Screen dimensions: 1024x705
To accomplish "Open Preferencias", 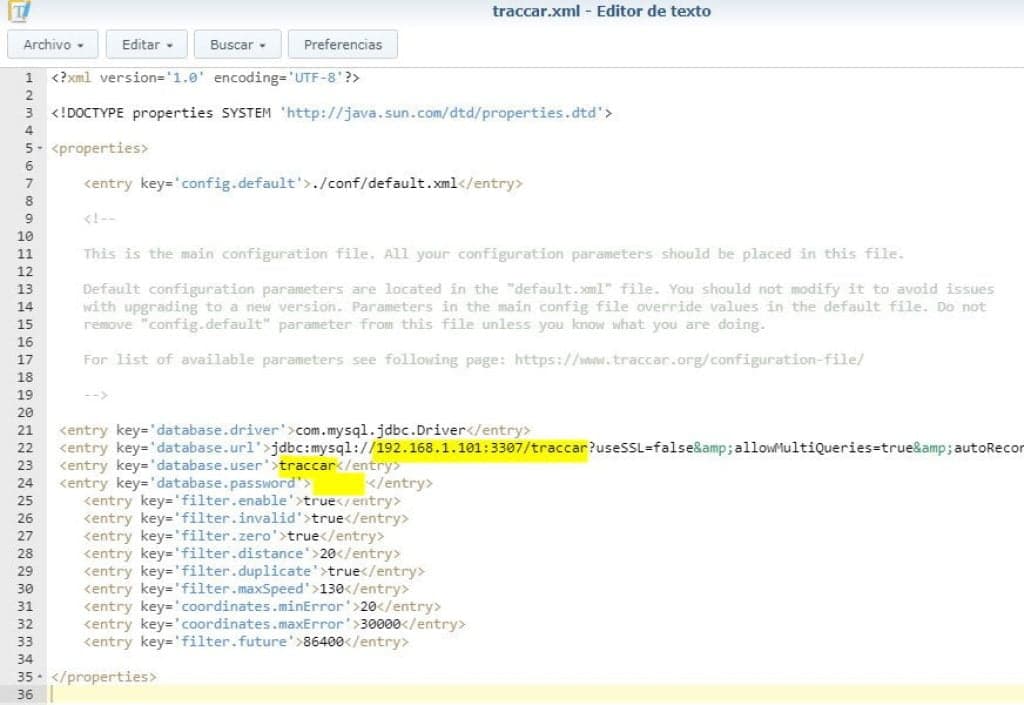I will pos(343,44).
